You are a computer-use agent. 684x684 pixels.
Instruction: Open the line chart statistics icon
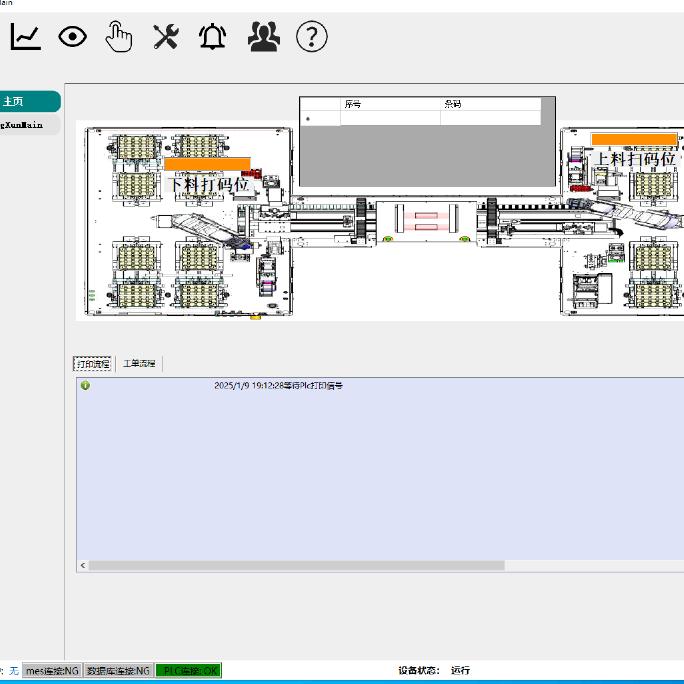[25, 37]
